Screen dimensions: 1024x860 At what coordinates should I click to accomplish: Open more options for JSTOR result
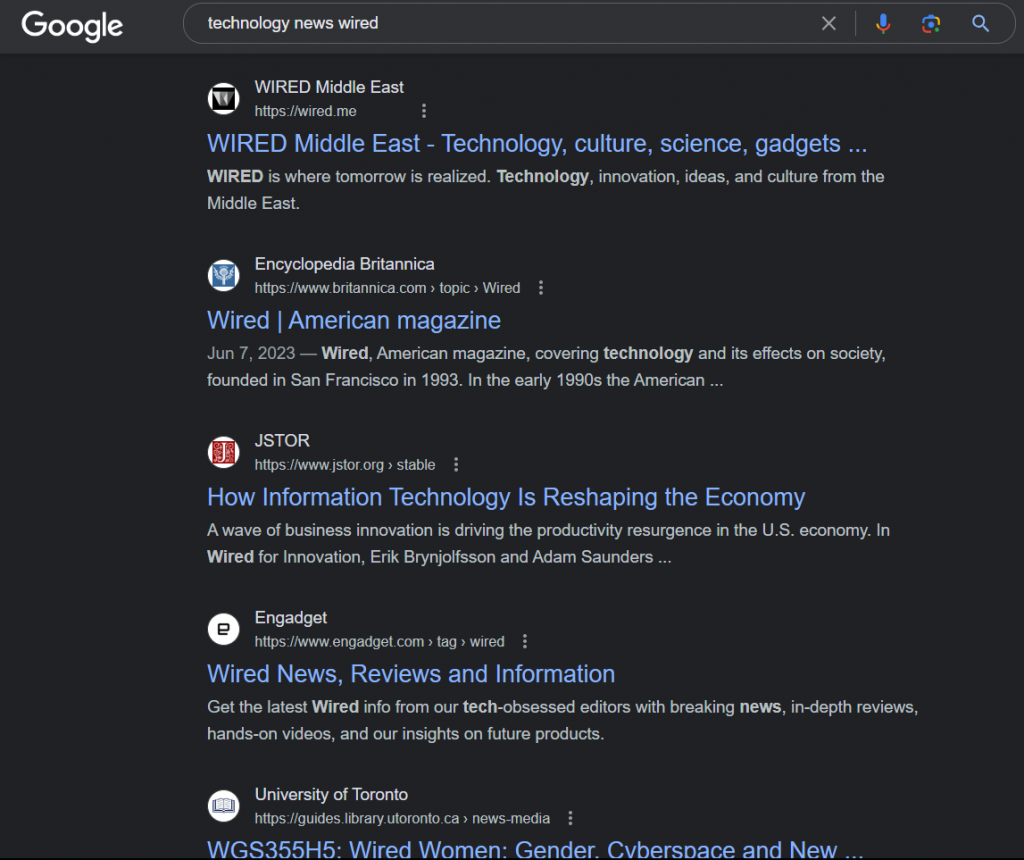click(x=456, y=465)
